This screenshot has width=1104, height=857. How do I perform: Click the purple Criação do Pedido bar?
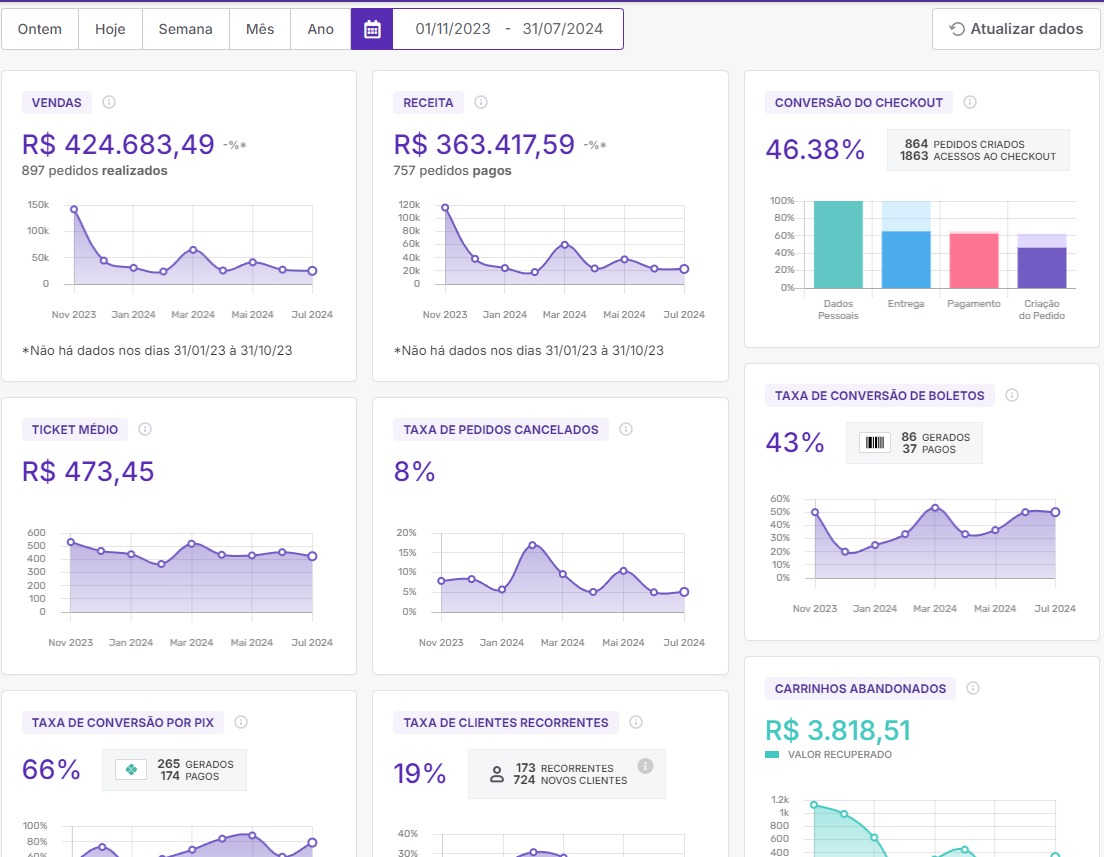pyautogui.click(x=1041, y=268)
